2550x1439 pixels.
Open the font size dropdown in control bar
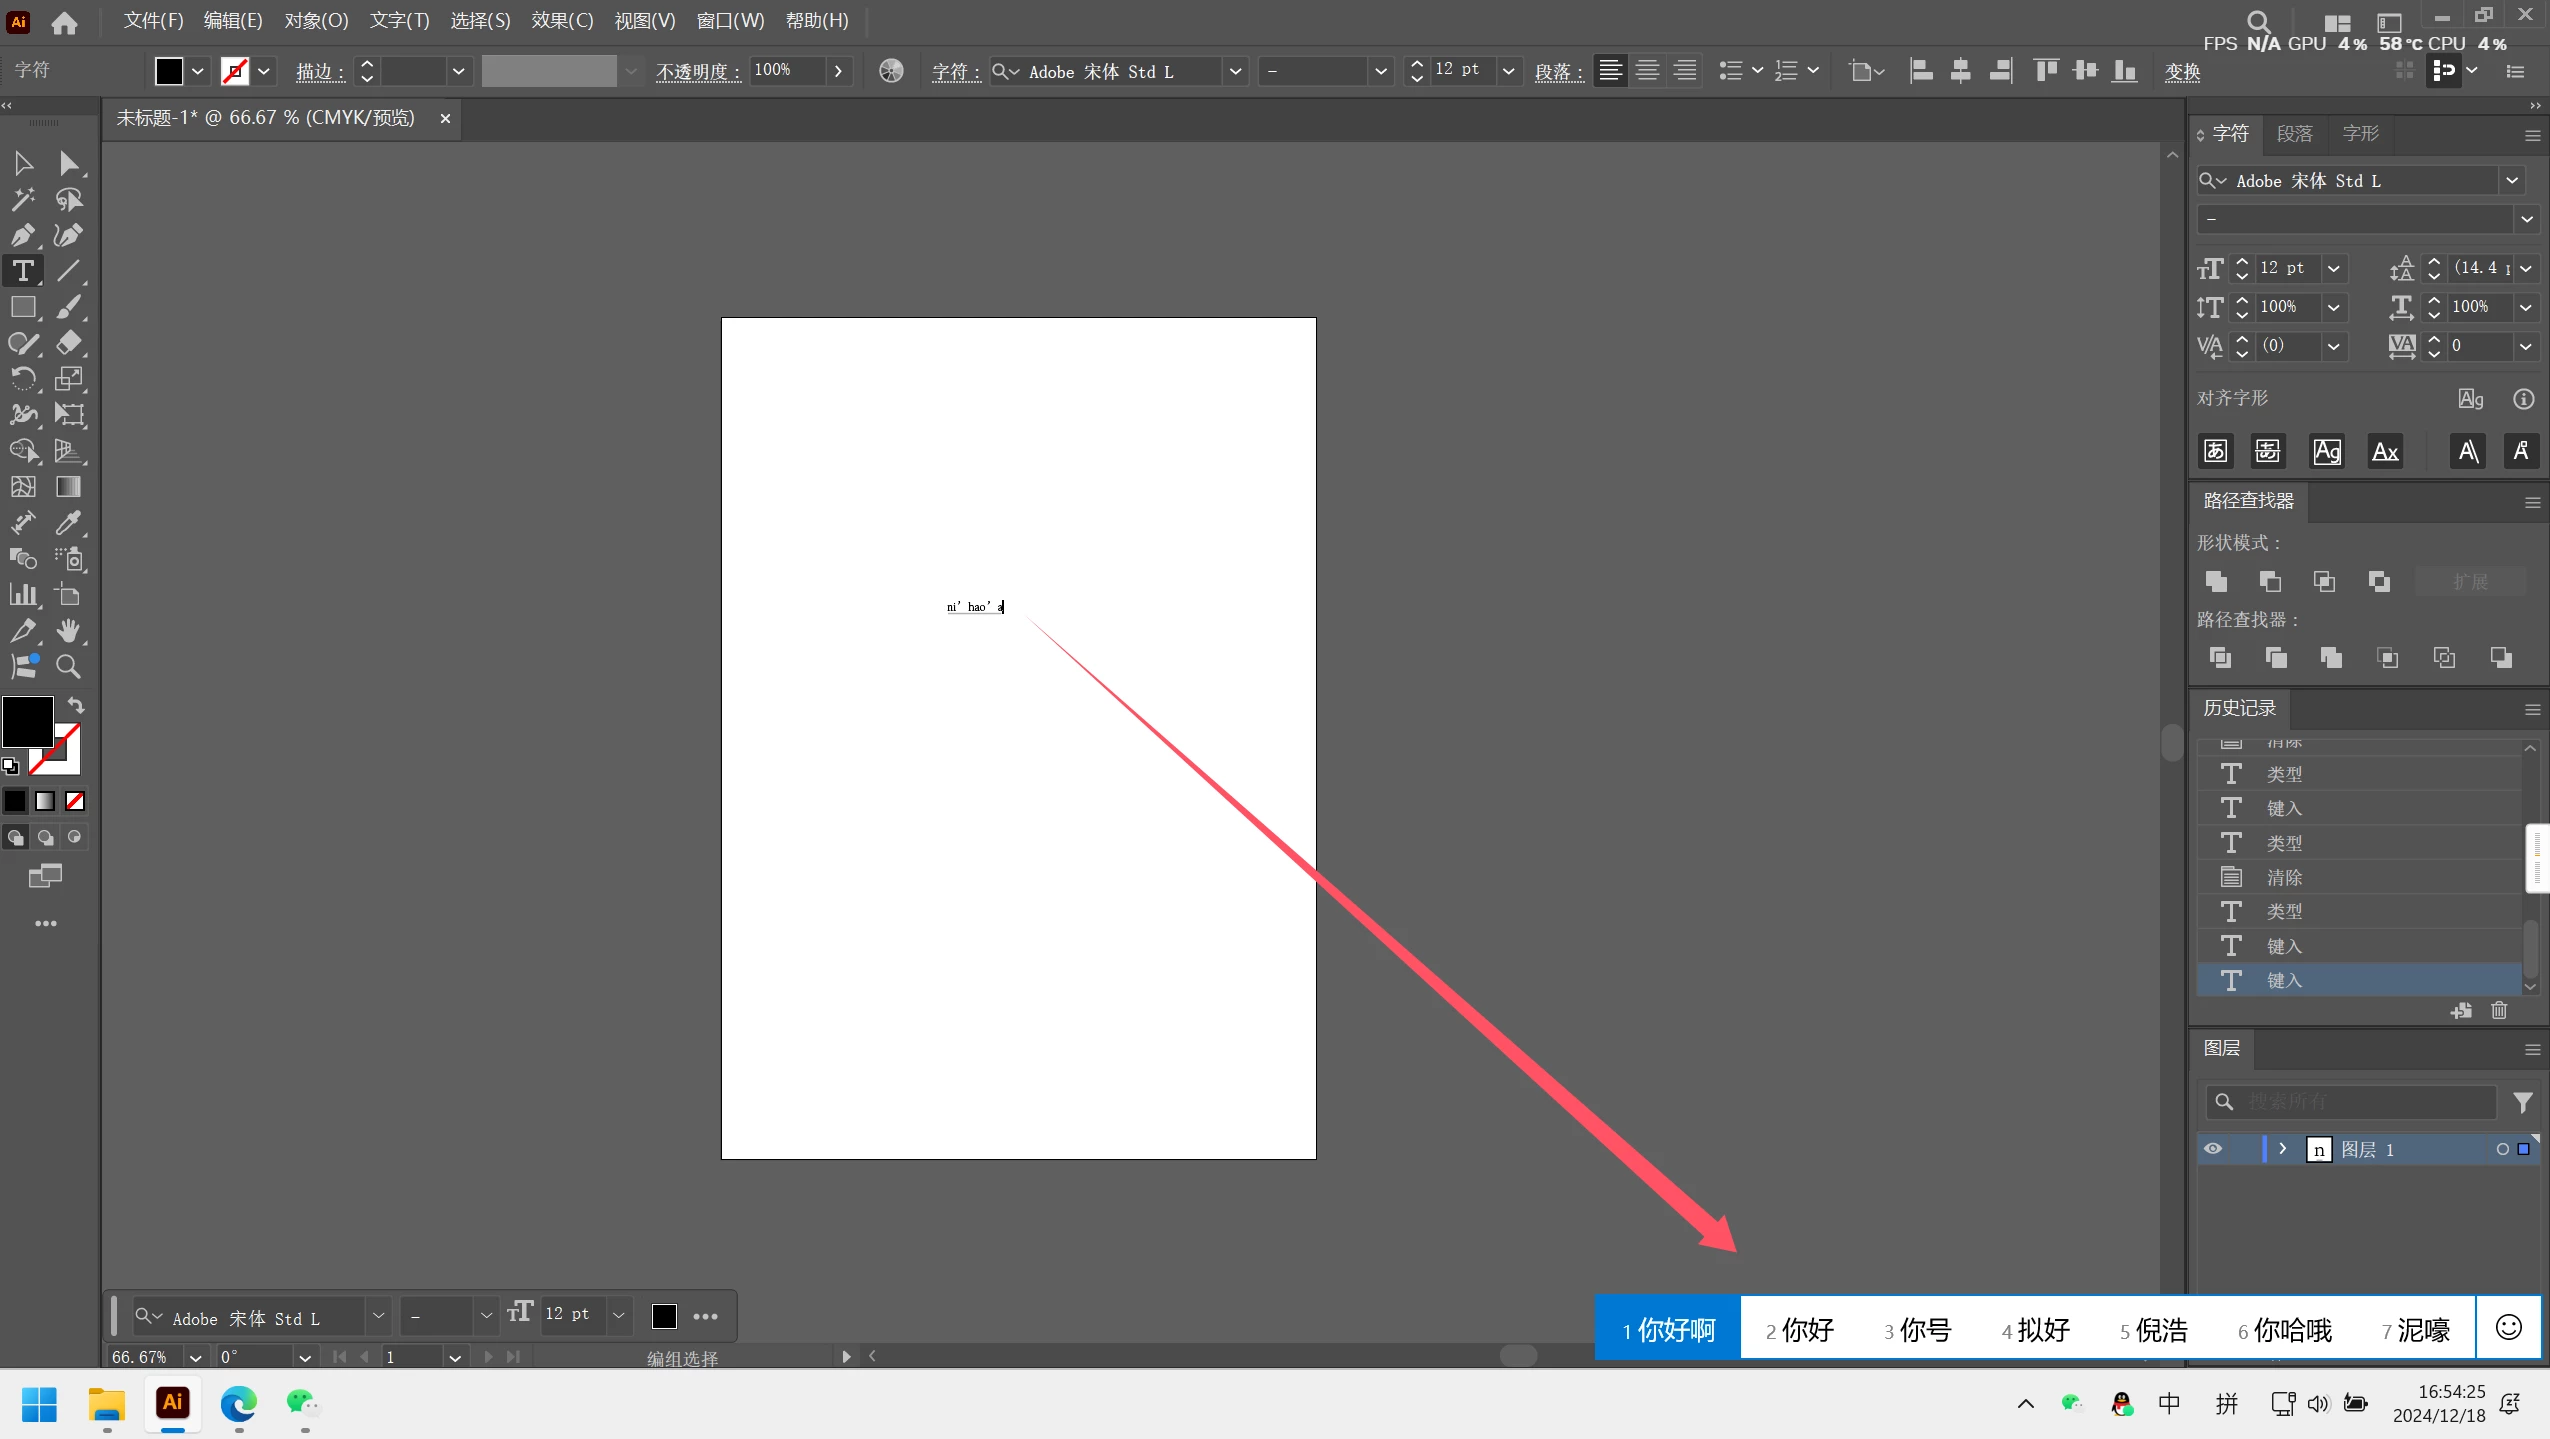point(1508,71)
